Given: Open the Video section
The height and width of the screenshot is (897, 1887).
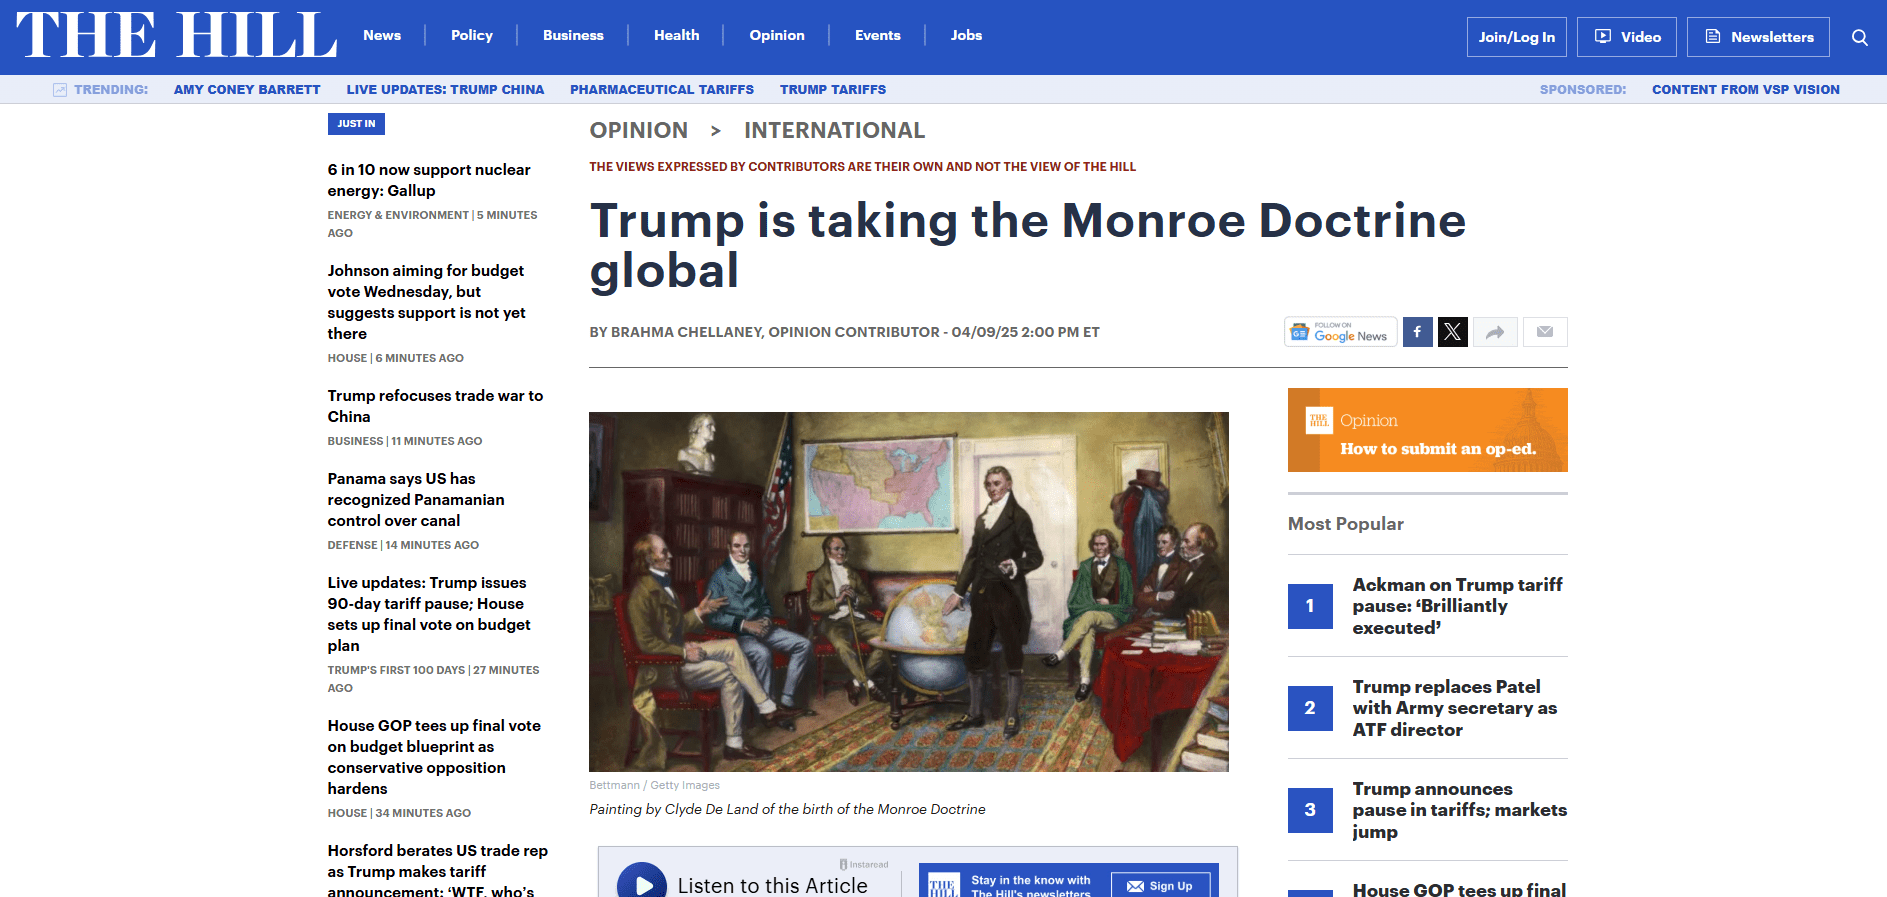Looking at the screenshot, I should tap(1626, 37).
